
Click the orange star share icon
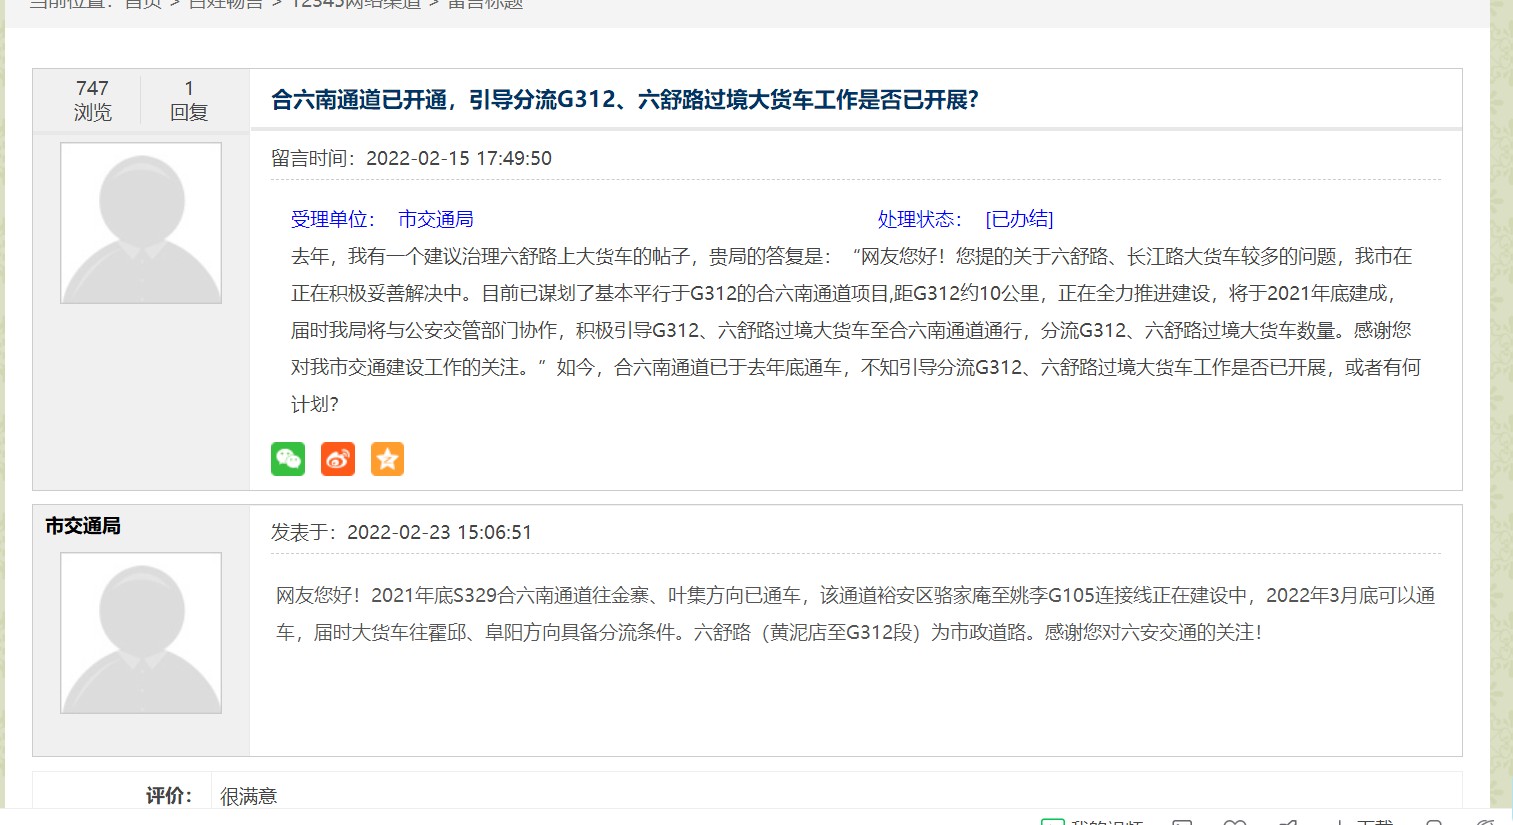387,459
